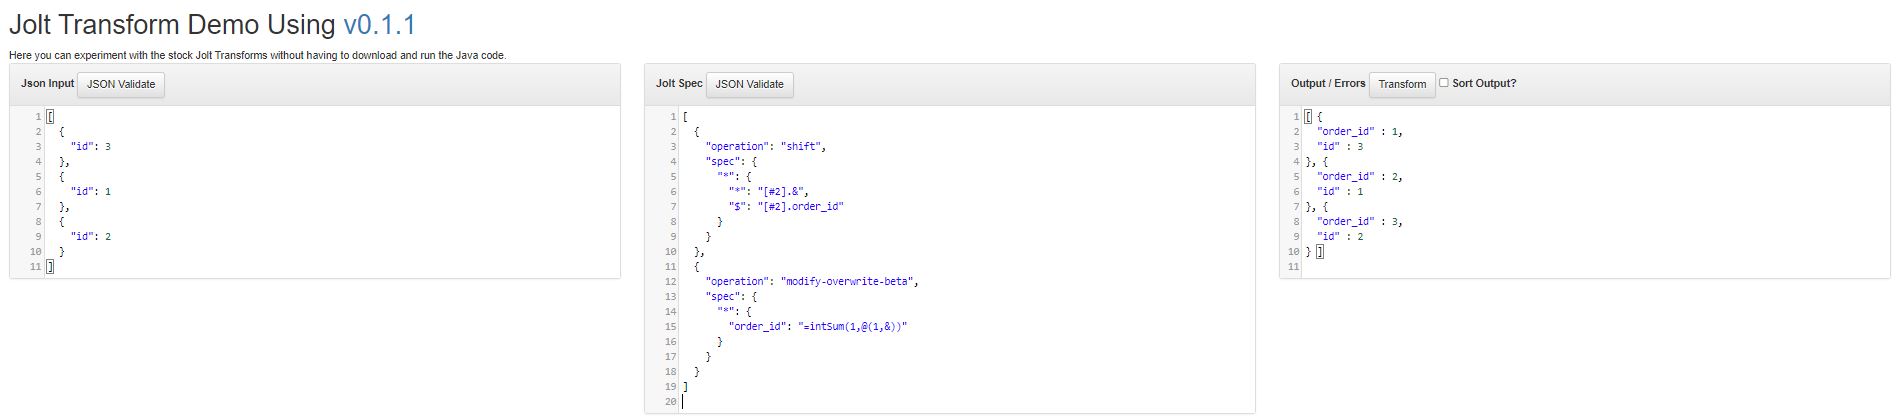Click "order_id" : 3 in Output panel
1899x417 pixels.
pyautogui.click(x=1360, y=221)
